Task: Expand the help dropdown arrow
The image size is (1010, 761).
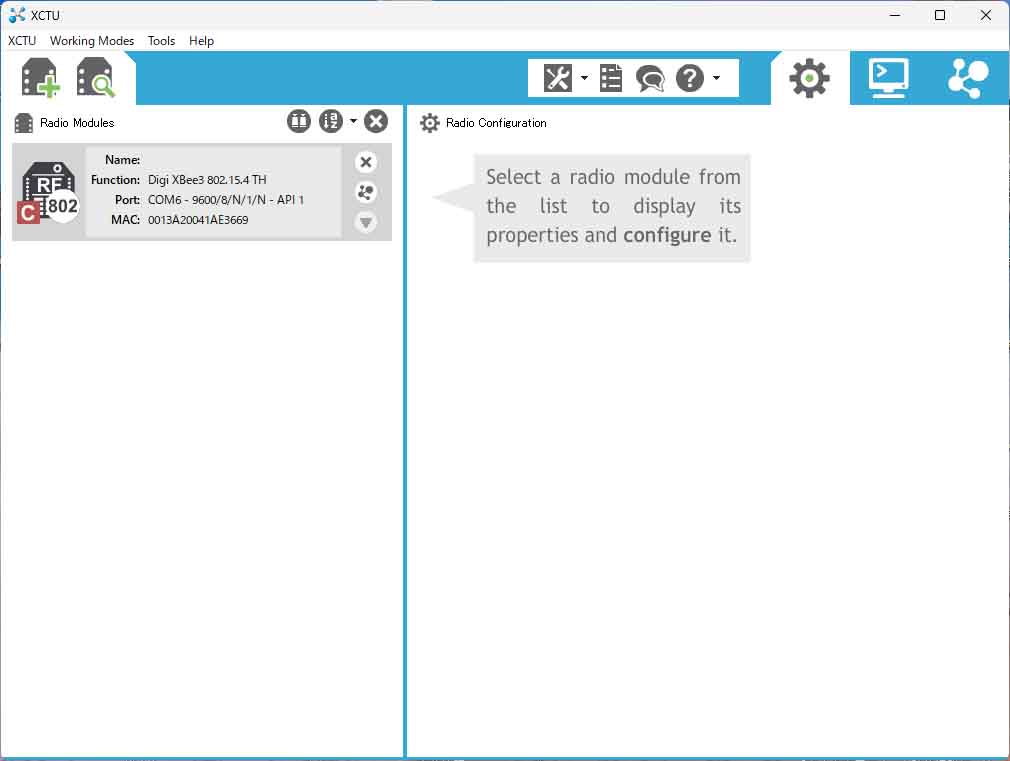Action: point(716,78)
